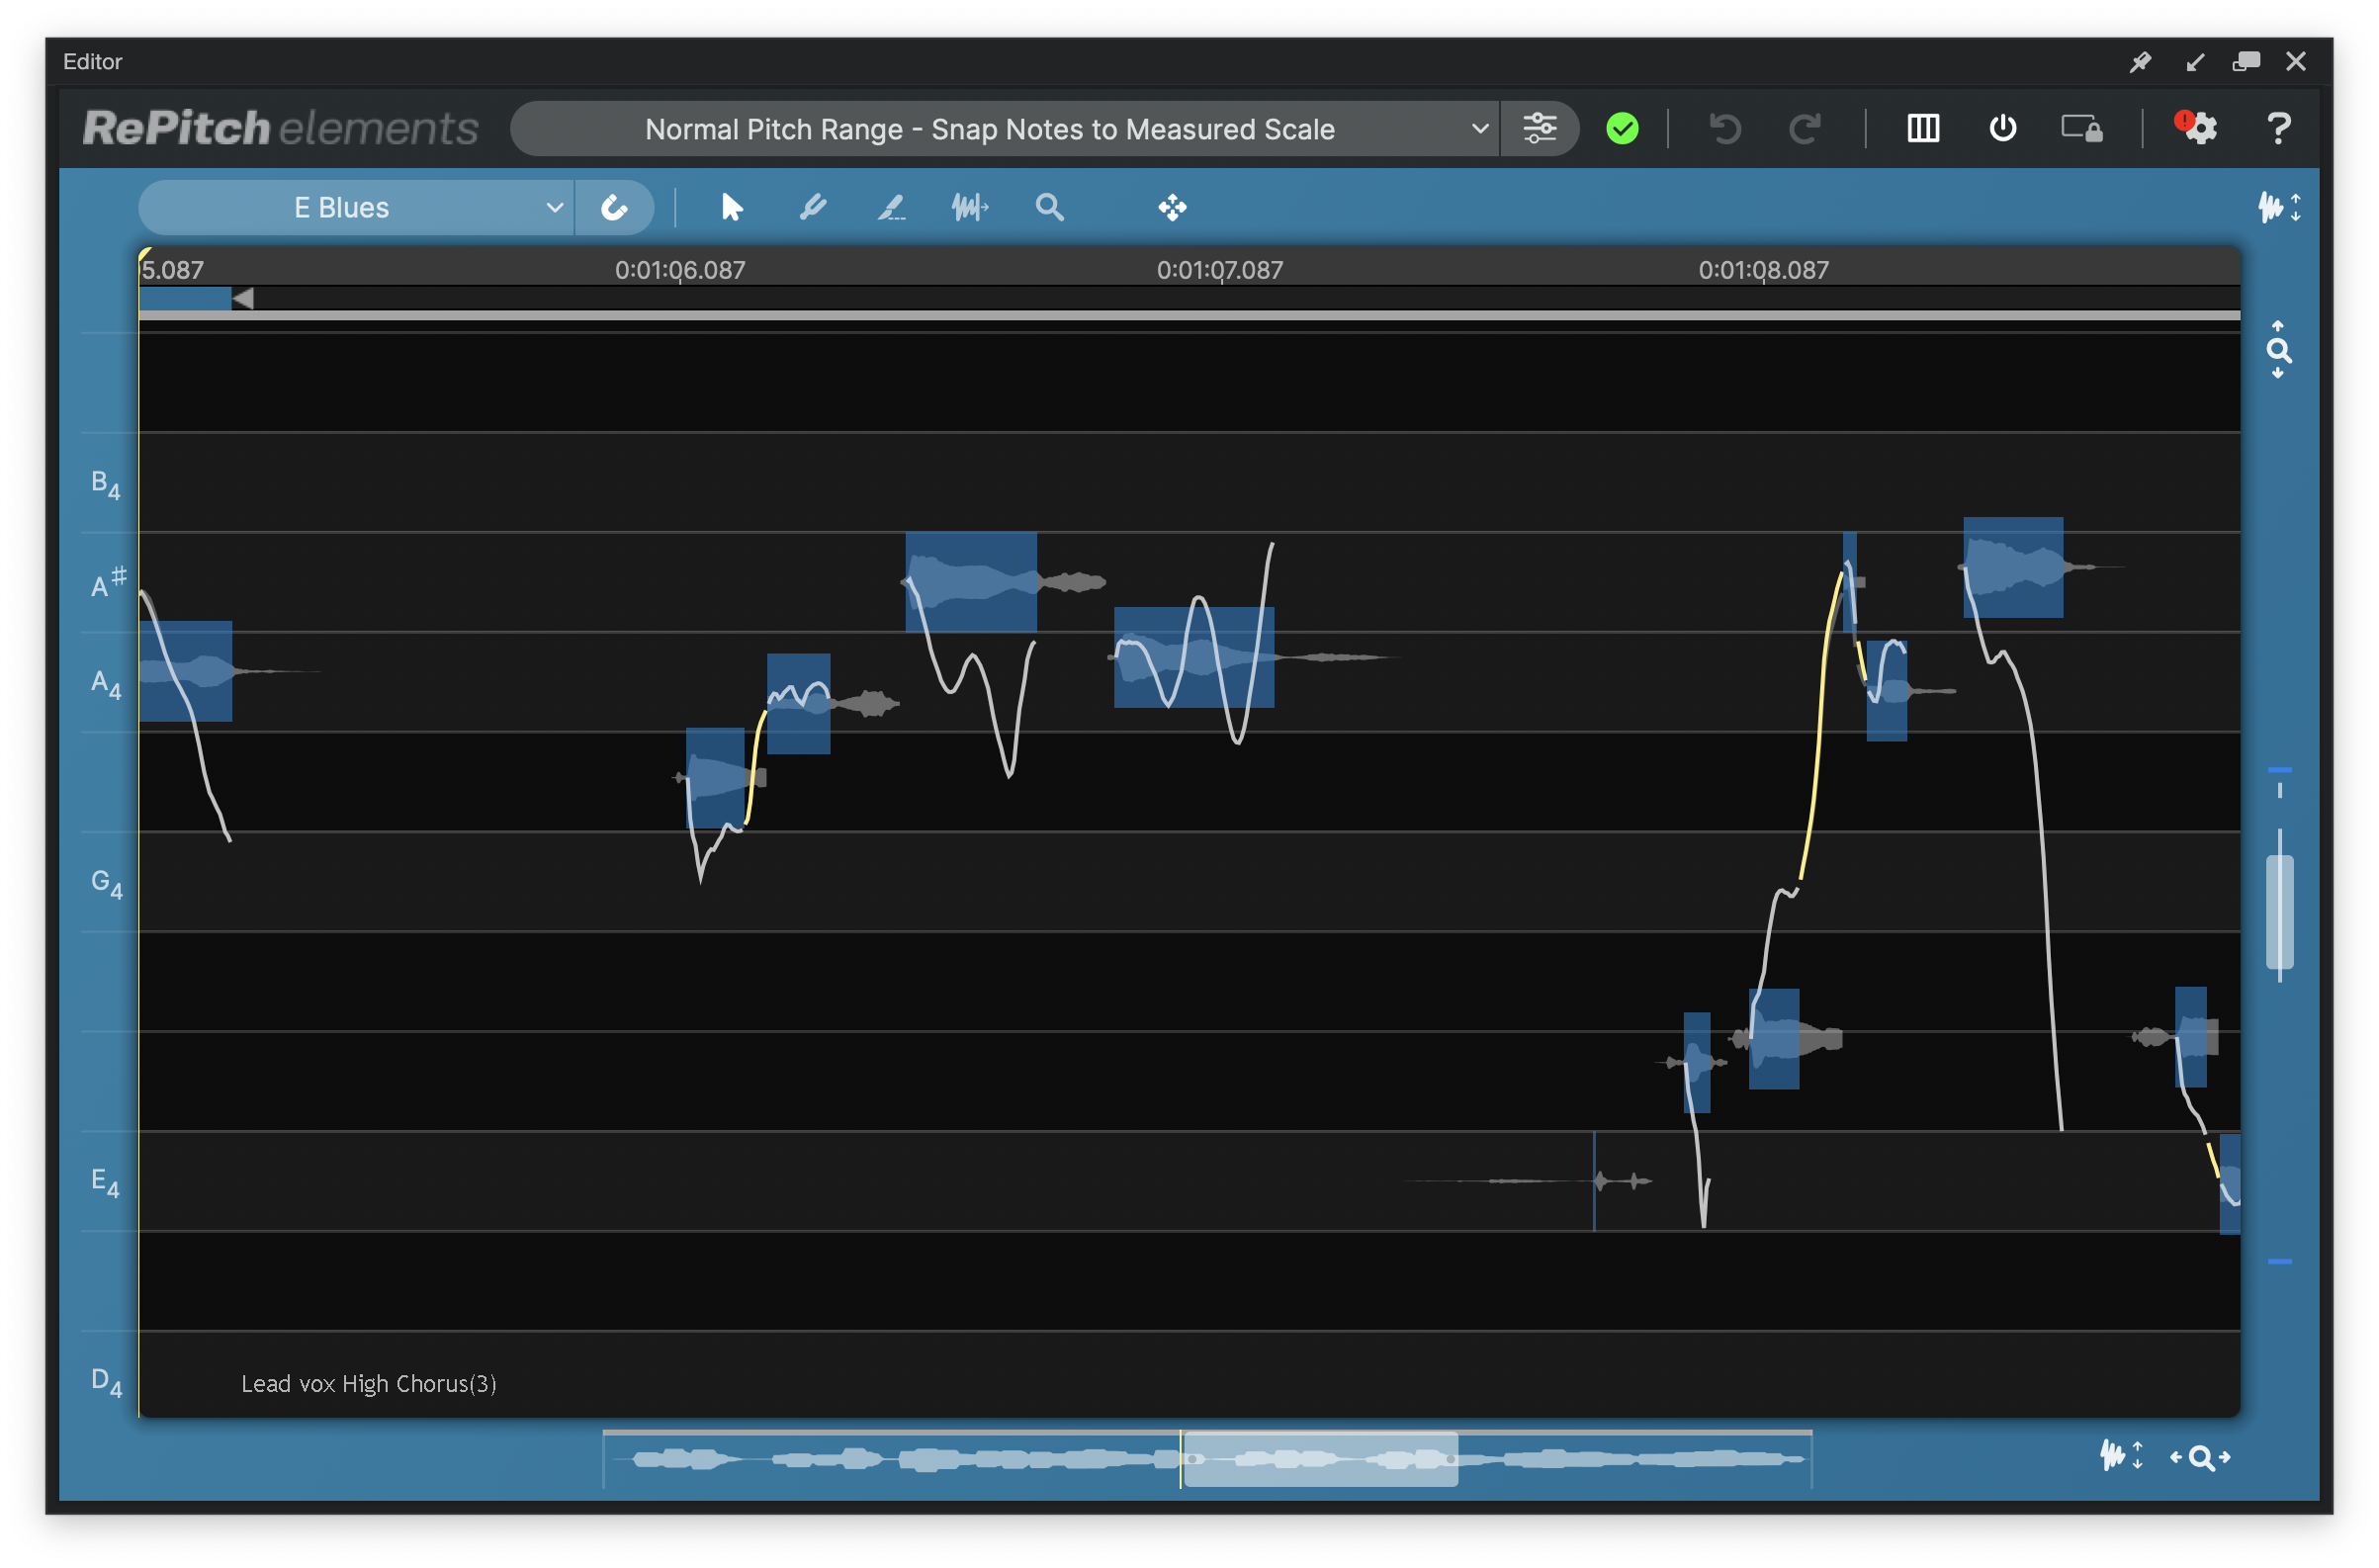Select the pitch draw pen tool
The height and width of the screenshot is (1568, 2379).
(x=812, y=208)
